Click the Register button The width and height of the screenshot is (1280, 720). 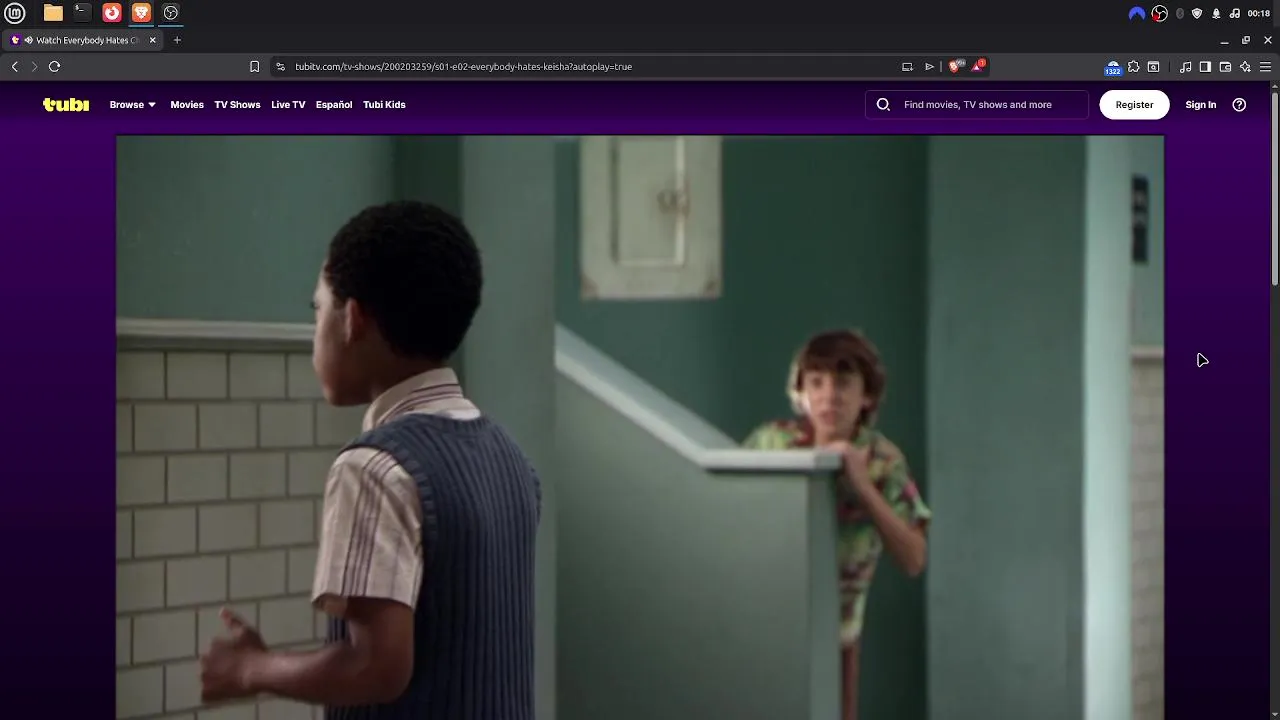pos(1134,104)
